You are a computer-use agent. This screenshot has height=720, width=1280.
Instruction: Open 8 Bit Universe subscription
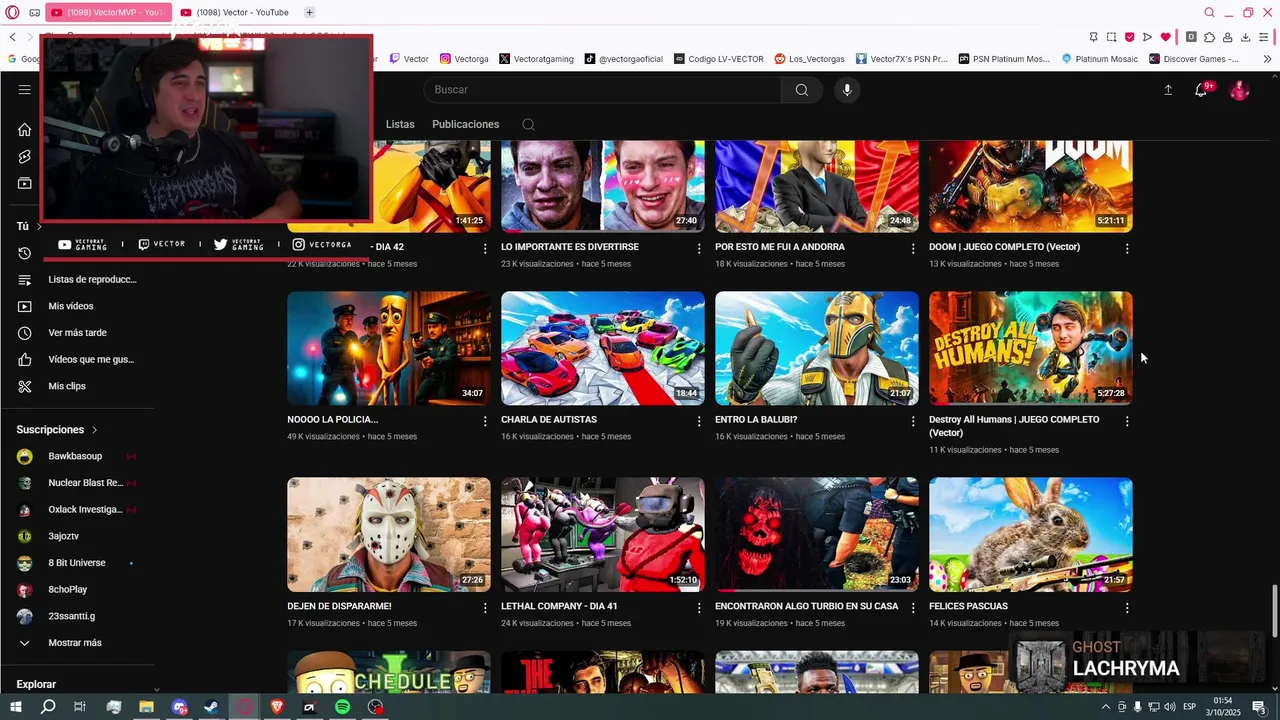pos(78,563)
